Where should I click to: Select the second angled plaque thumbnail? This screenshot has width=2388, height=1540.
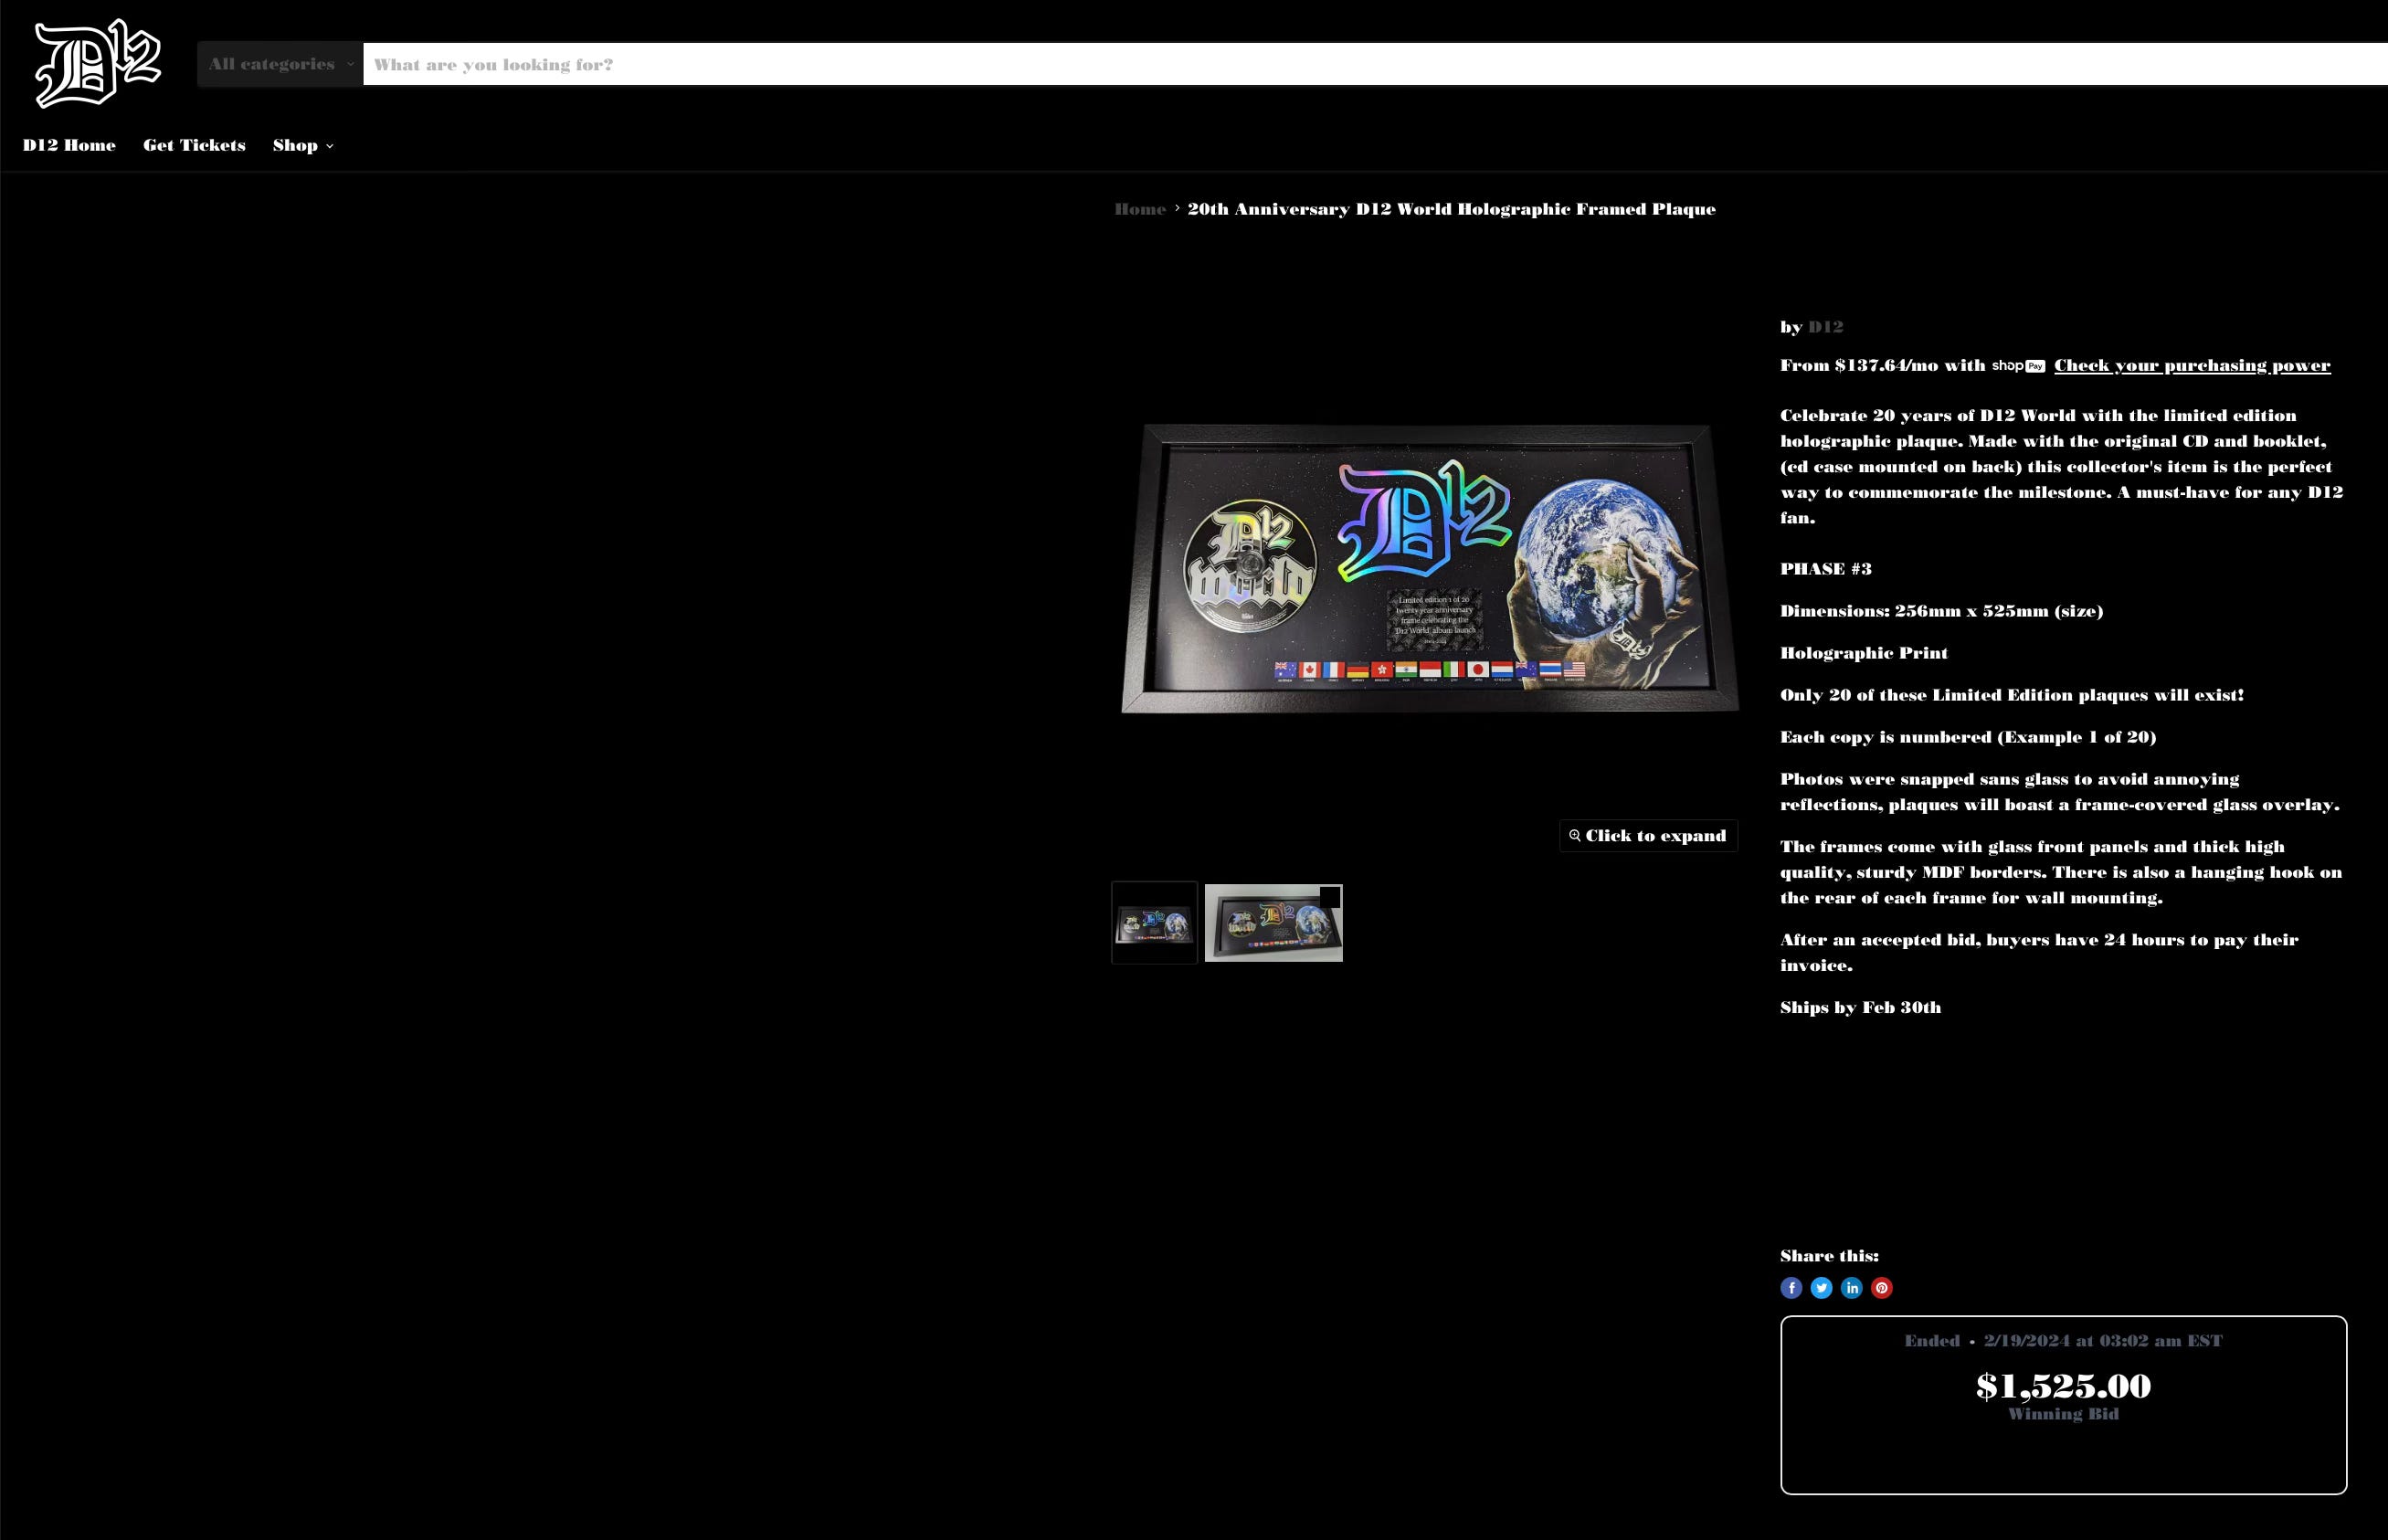point(1273,923)
